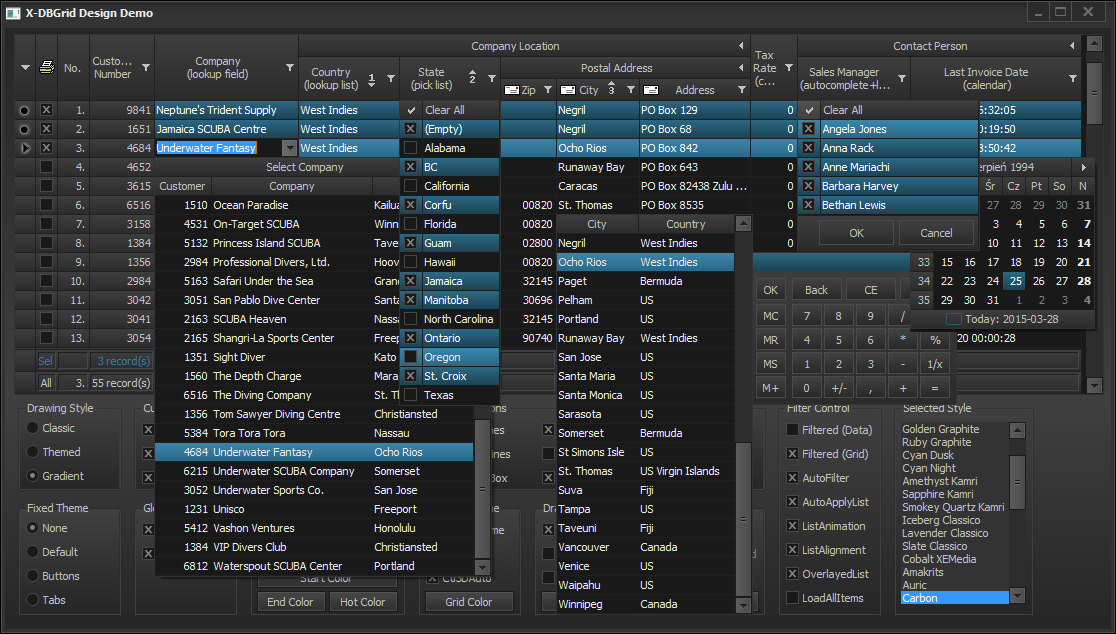Viewport: 1116px width, 634px height.
Task: Click filter funnel on Last Invoice Date column
Action: [x=1073, y=78]
